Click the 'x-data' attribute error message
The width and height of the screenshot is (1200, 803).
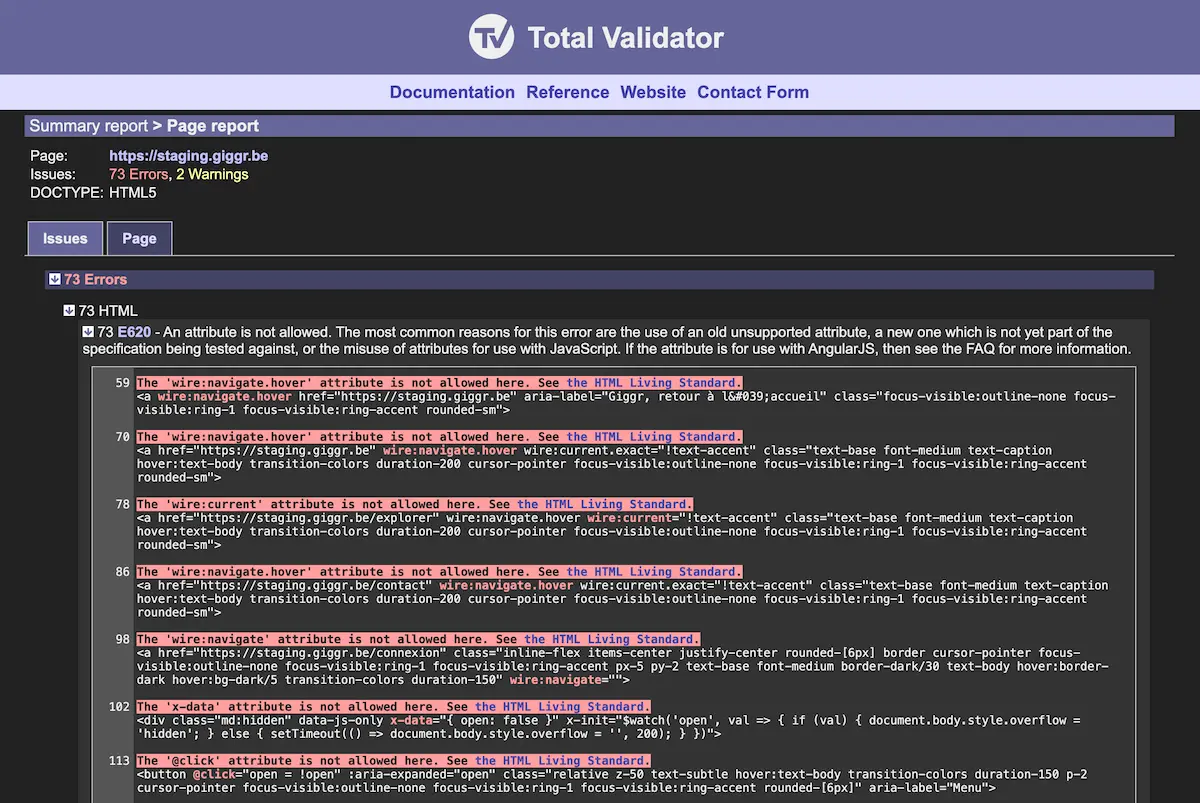click(x=394, y=707)
